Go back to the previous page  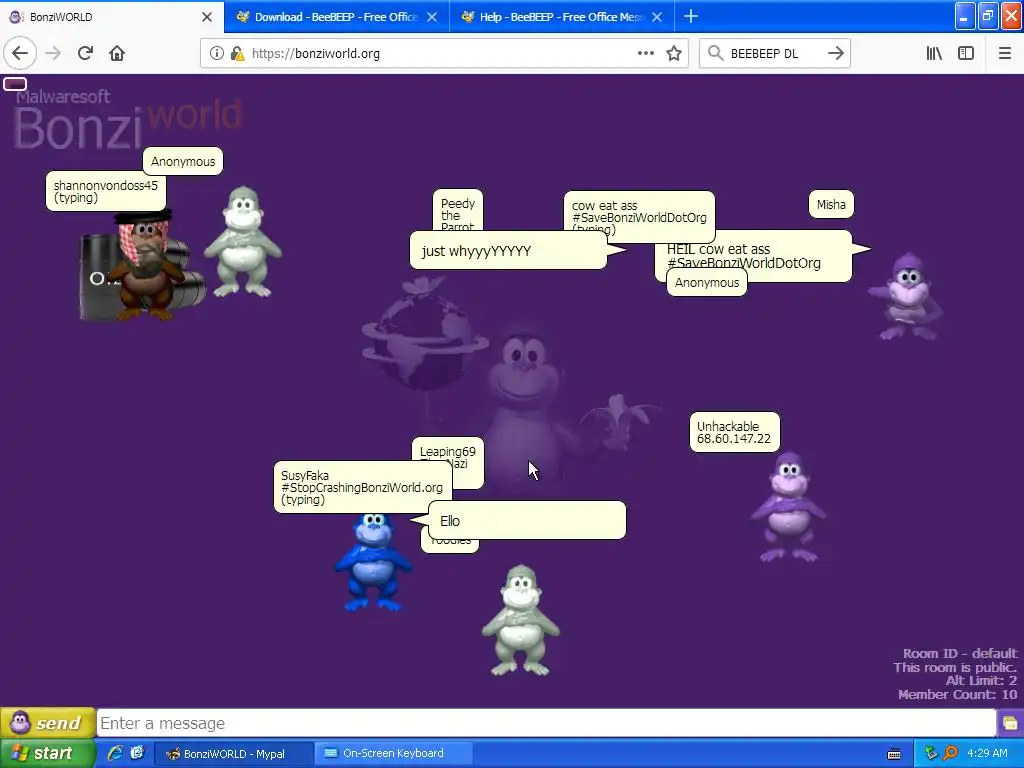tap(20, 54)
